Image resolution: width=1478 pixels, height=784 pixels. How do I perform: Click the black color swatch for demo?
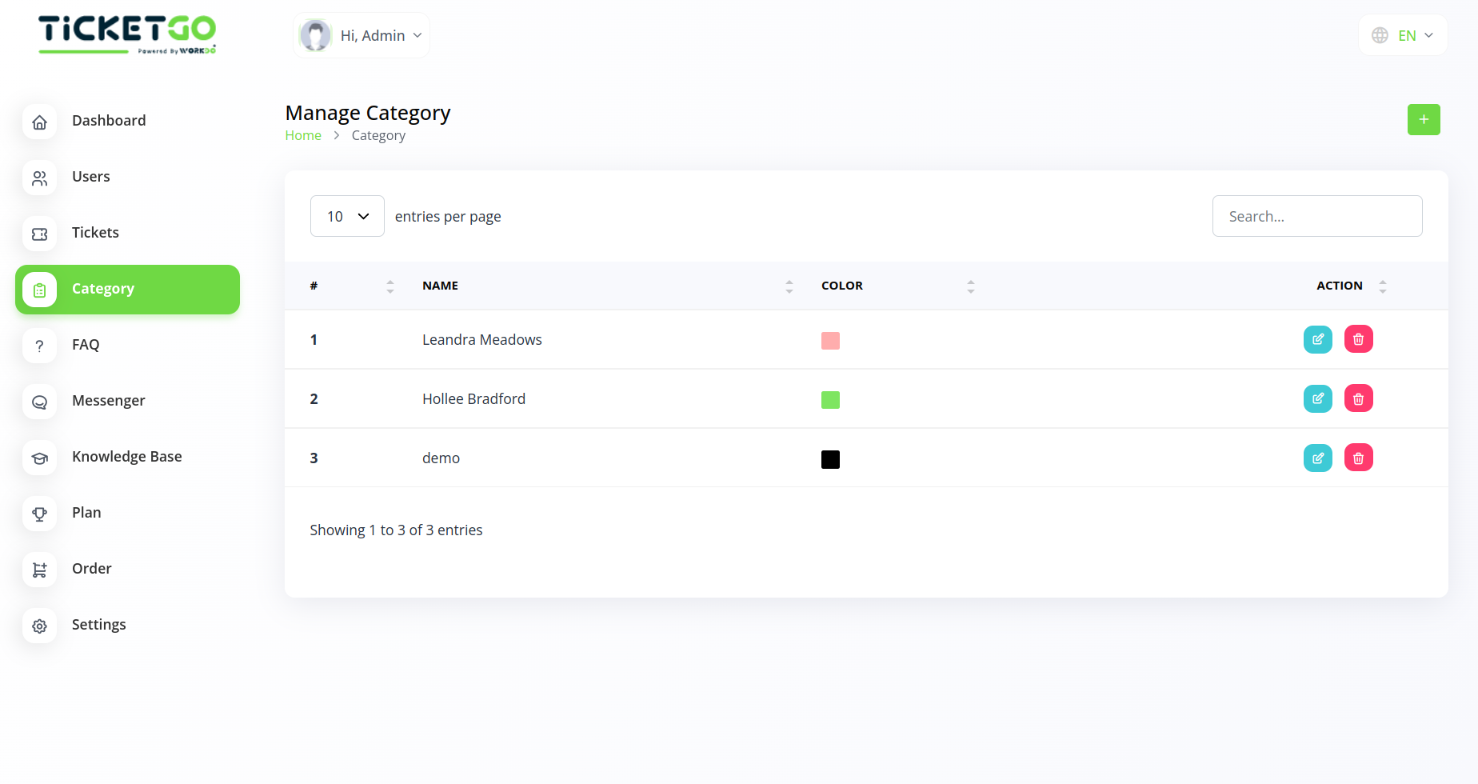[x=830, y=459]
